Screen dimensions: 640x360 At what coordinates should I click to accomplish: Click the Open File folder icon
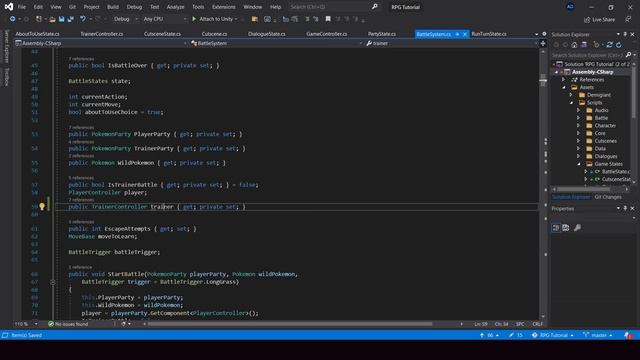click(52, 19)
